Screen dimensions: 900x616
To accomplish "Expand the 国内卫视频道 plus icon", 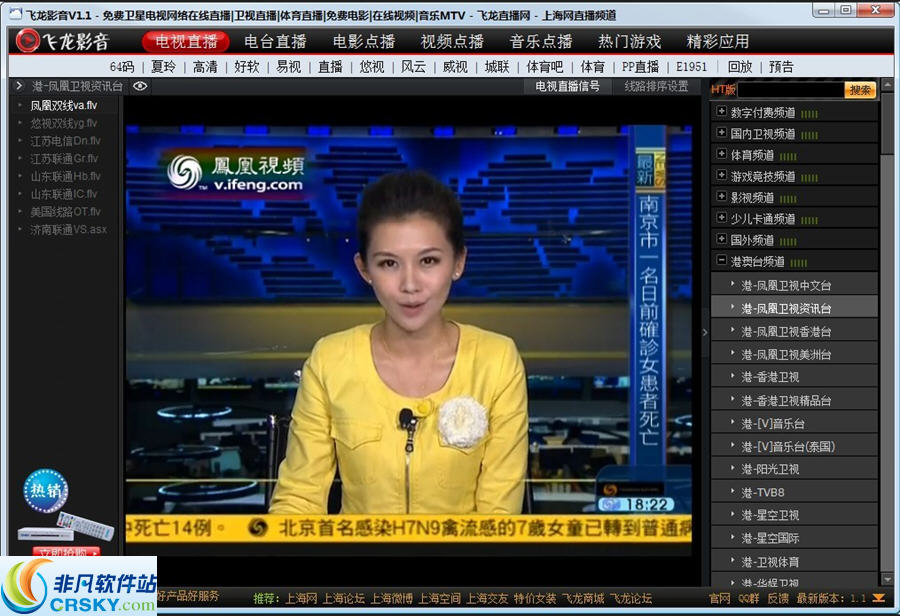I will coord(721,133).
